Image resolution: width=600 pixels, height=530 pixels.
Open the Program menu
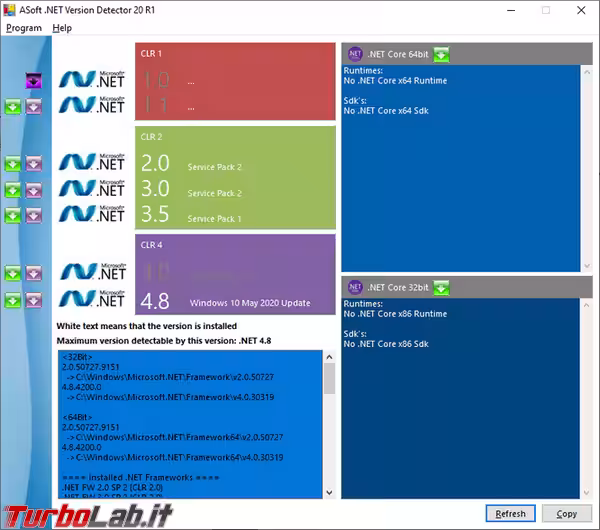24,28
